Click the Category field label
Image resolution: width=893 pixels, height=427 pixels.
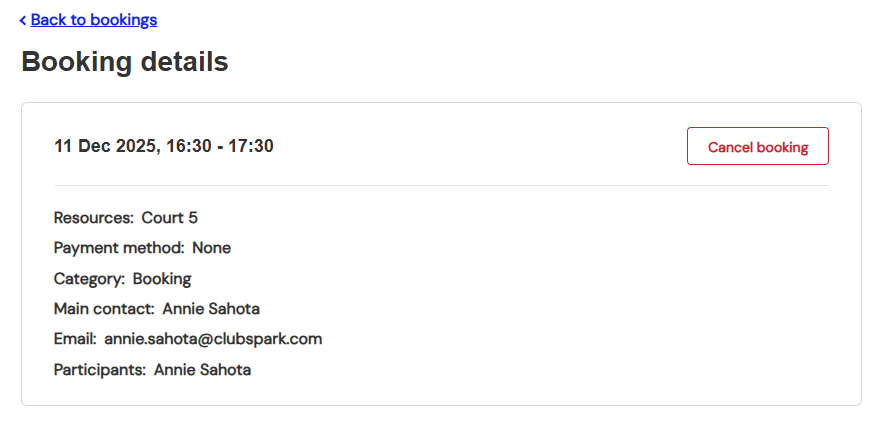click(x=89, y=278)
